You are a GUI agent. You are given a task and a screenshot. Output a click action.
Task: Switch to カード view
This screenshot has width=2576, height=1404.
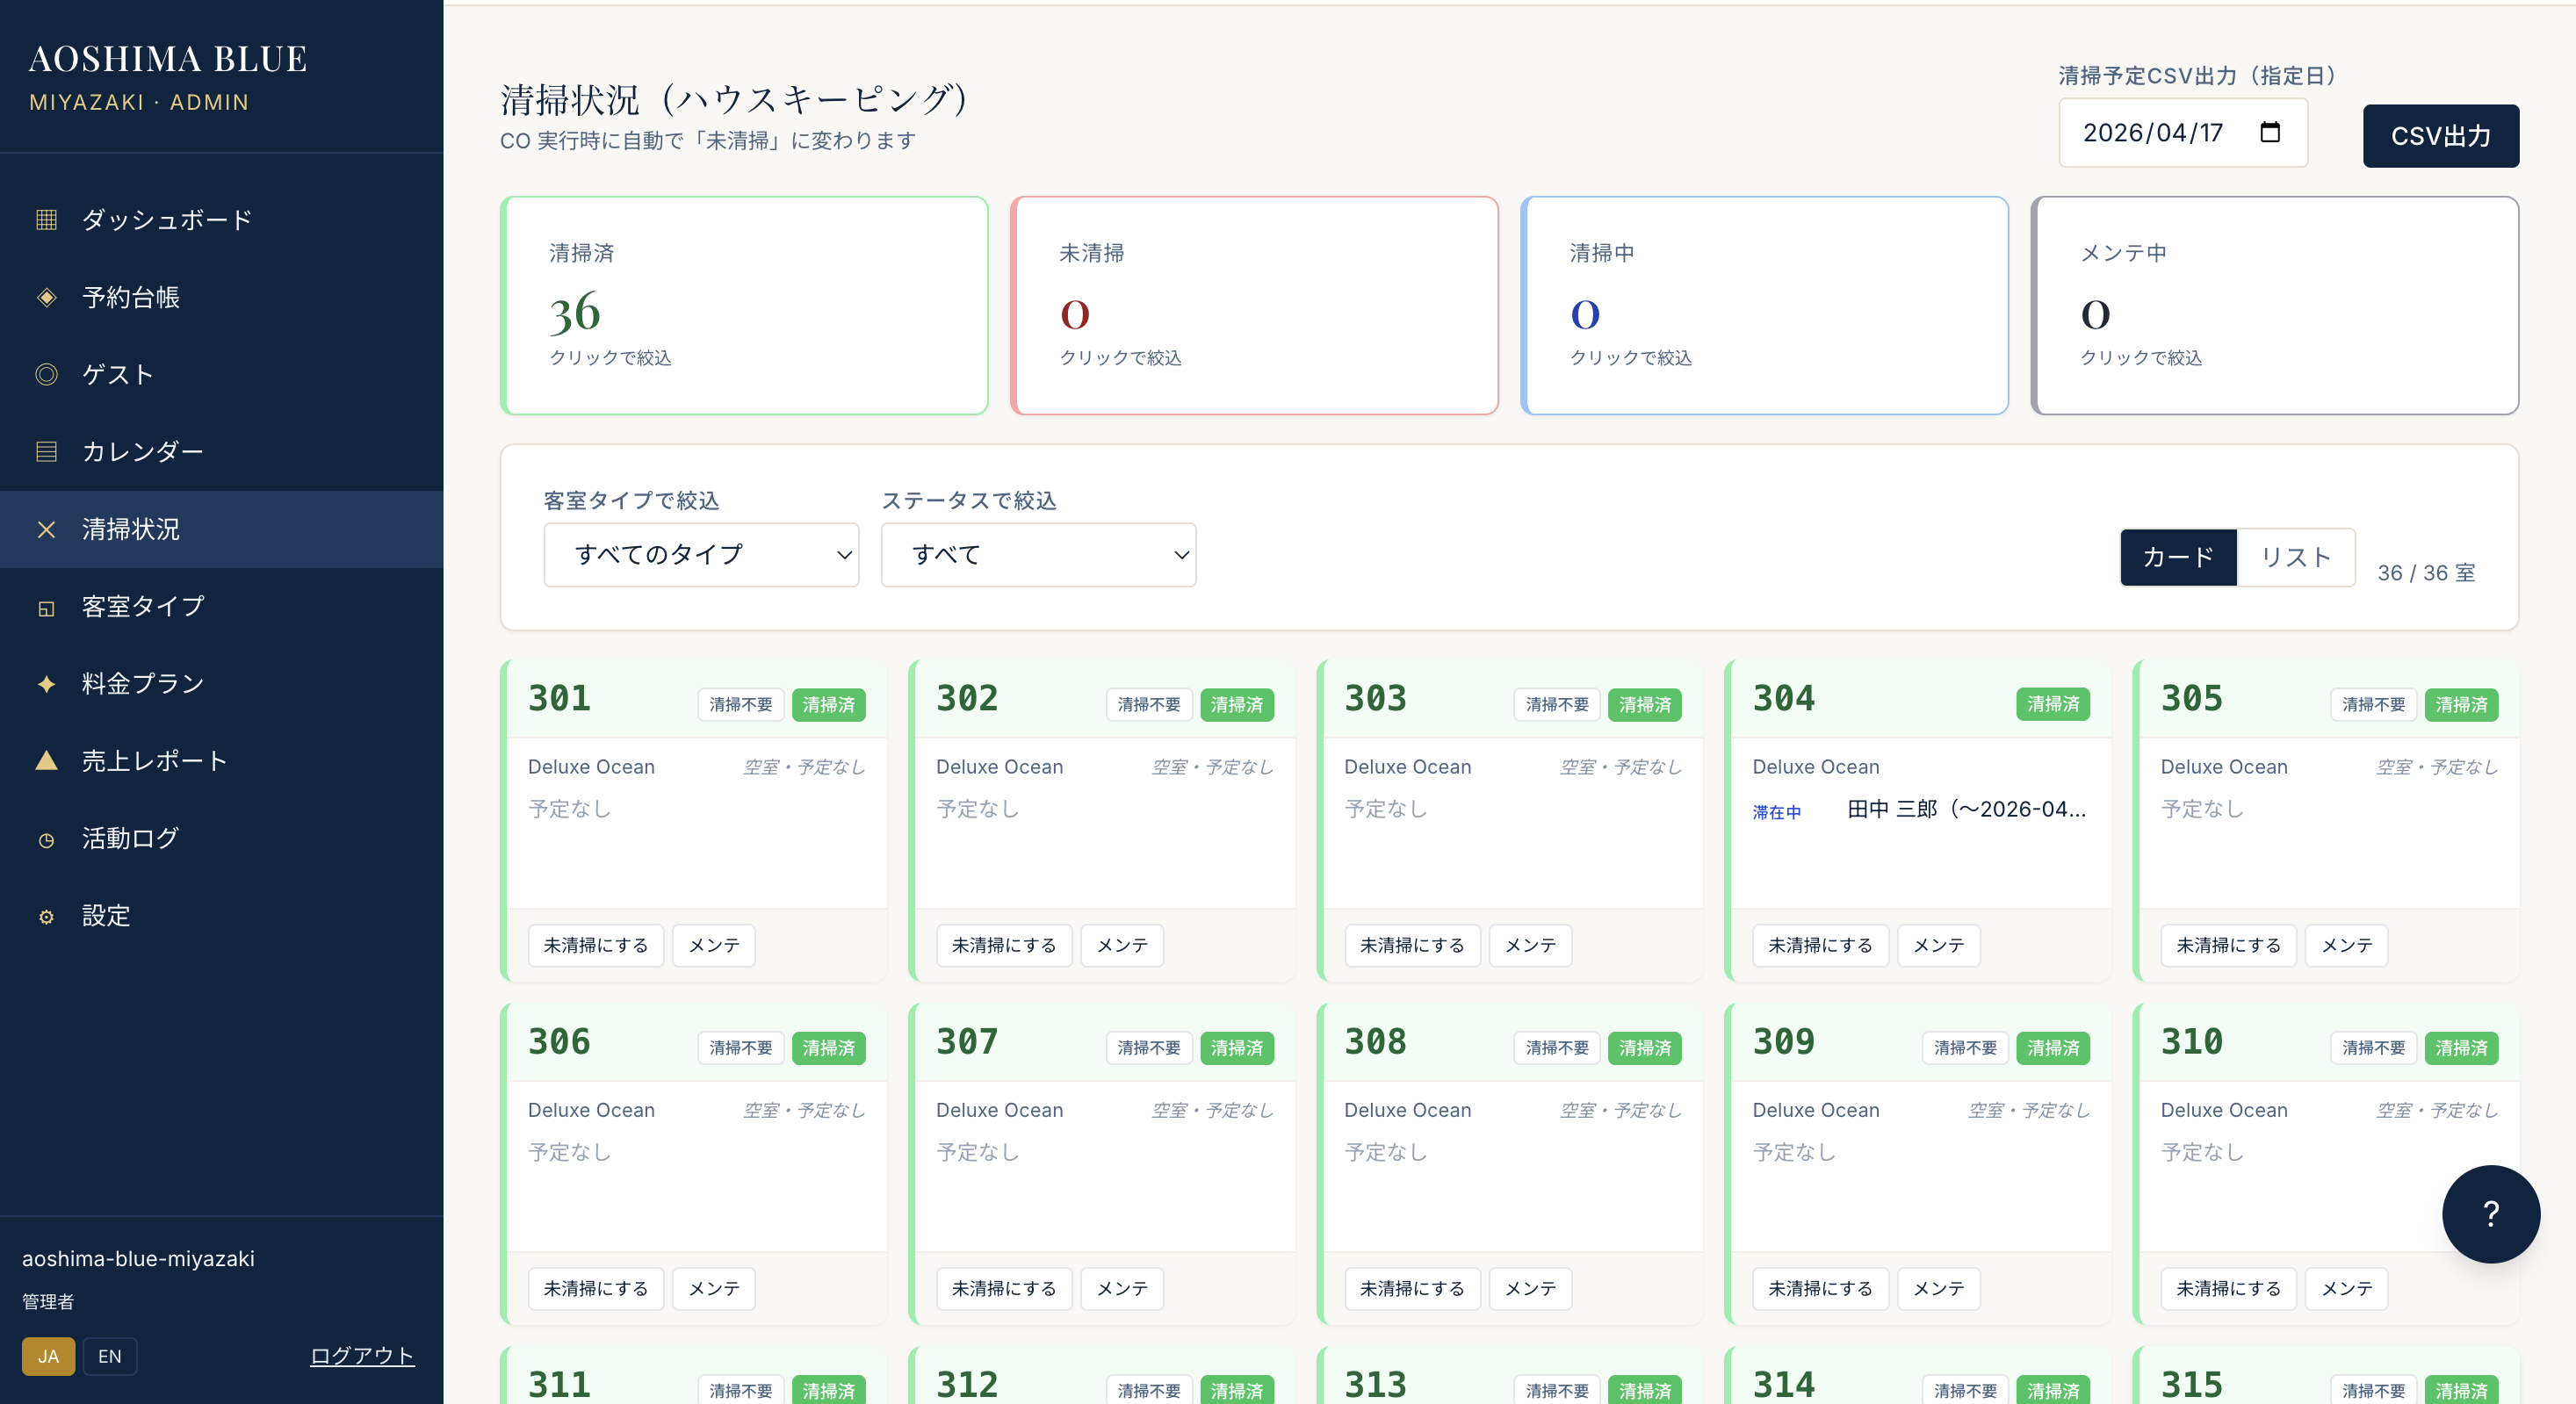[2178, 557]
